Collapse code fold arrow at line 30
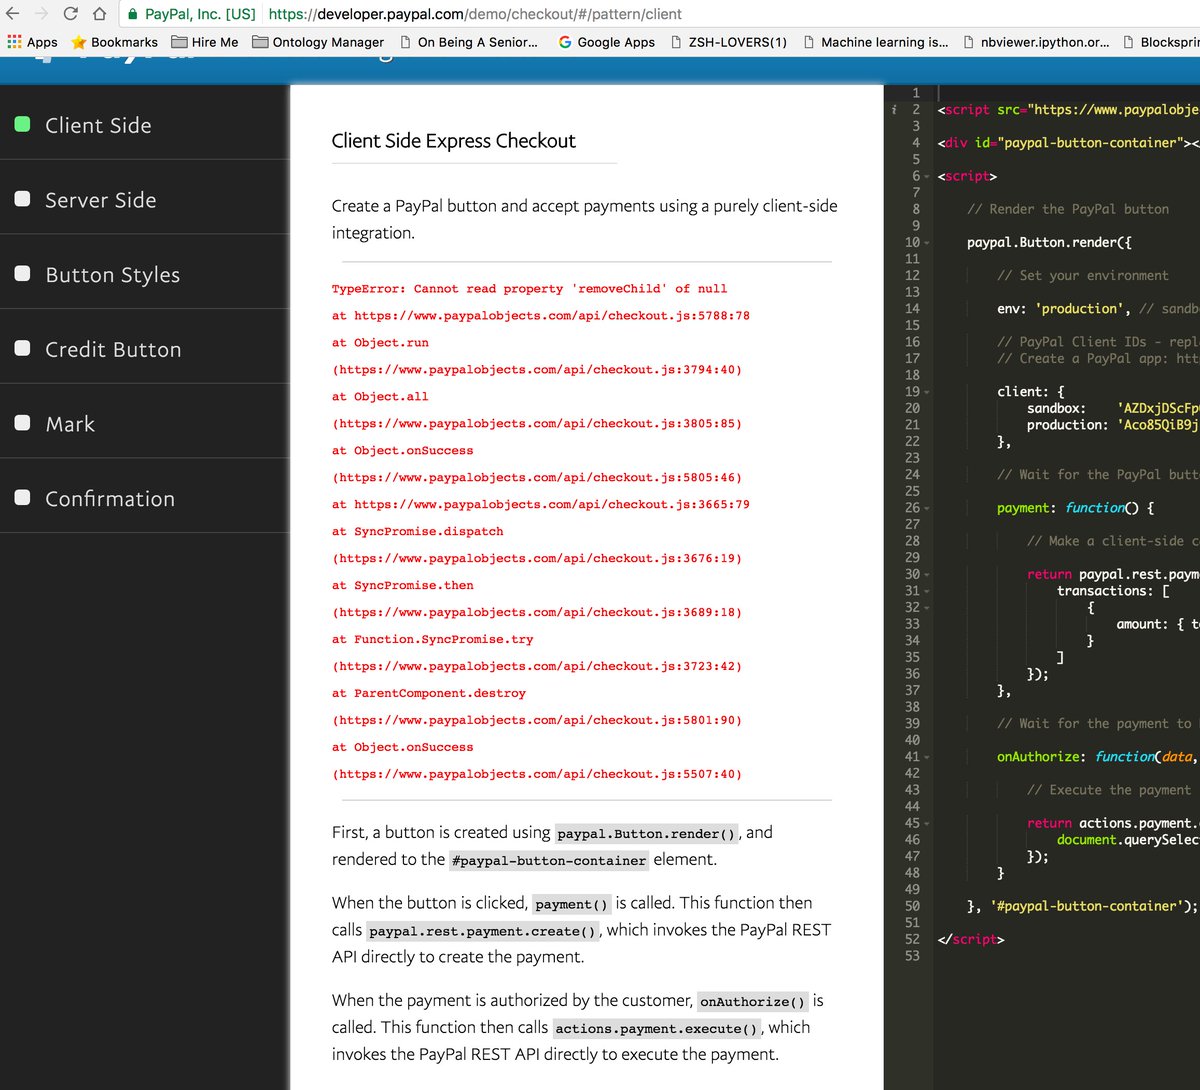This screenshot has height=1090, width=1200. point(927,574)
